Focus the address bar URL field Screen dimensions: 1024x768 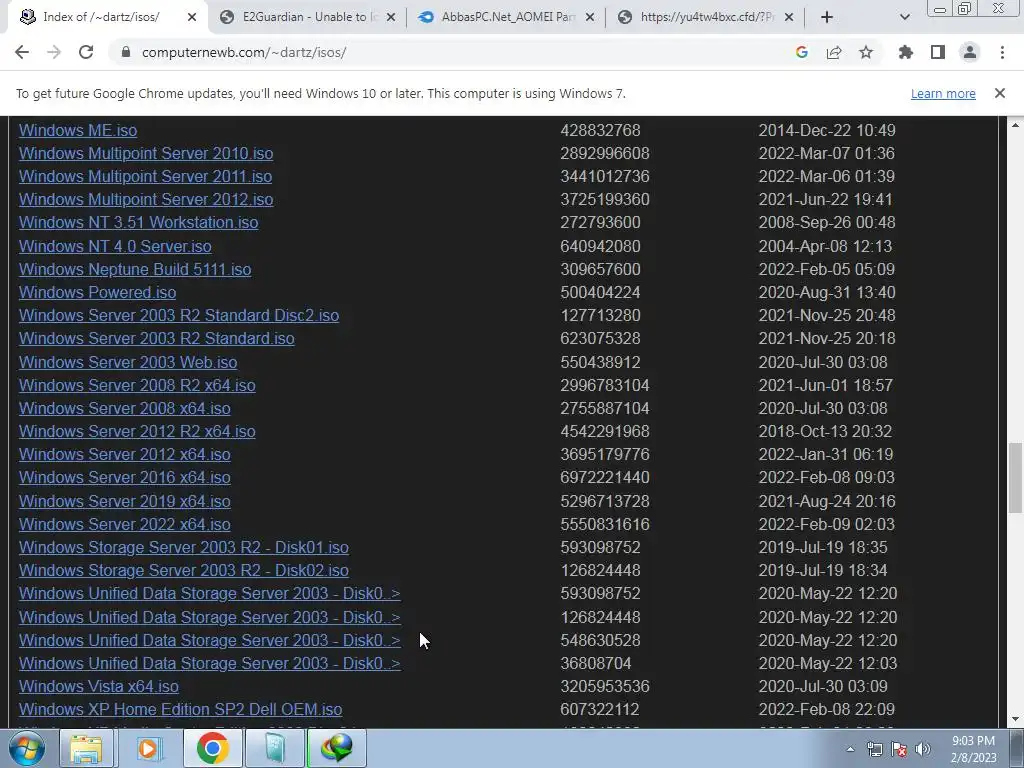click(457, 52)
